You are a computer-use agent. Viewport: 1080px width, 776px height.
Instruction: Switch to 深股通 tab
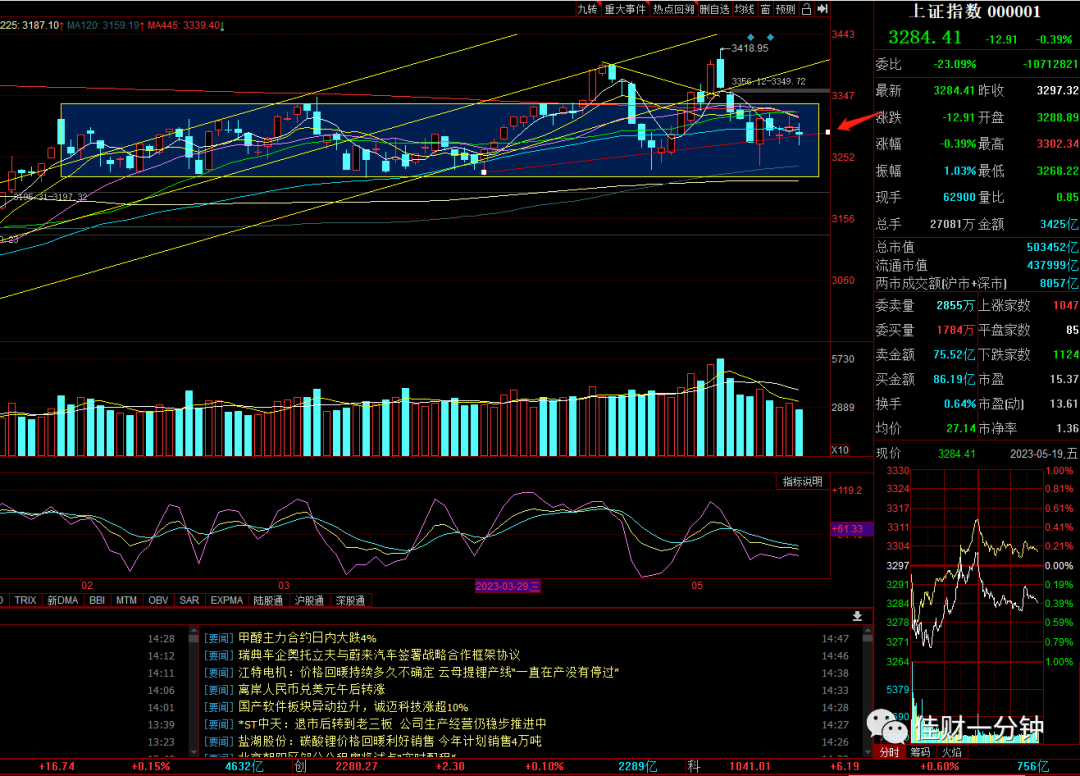point(351,600)
